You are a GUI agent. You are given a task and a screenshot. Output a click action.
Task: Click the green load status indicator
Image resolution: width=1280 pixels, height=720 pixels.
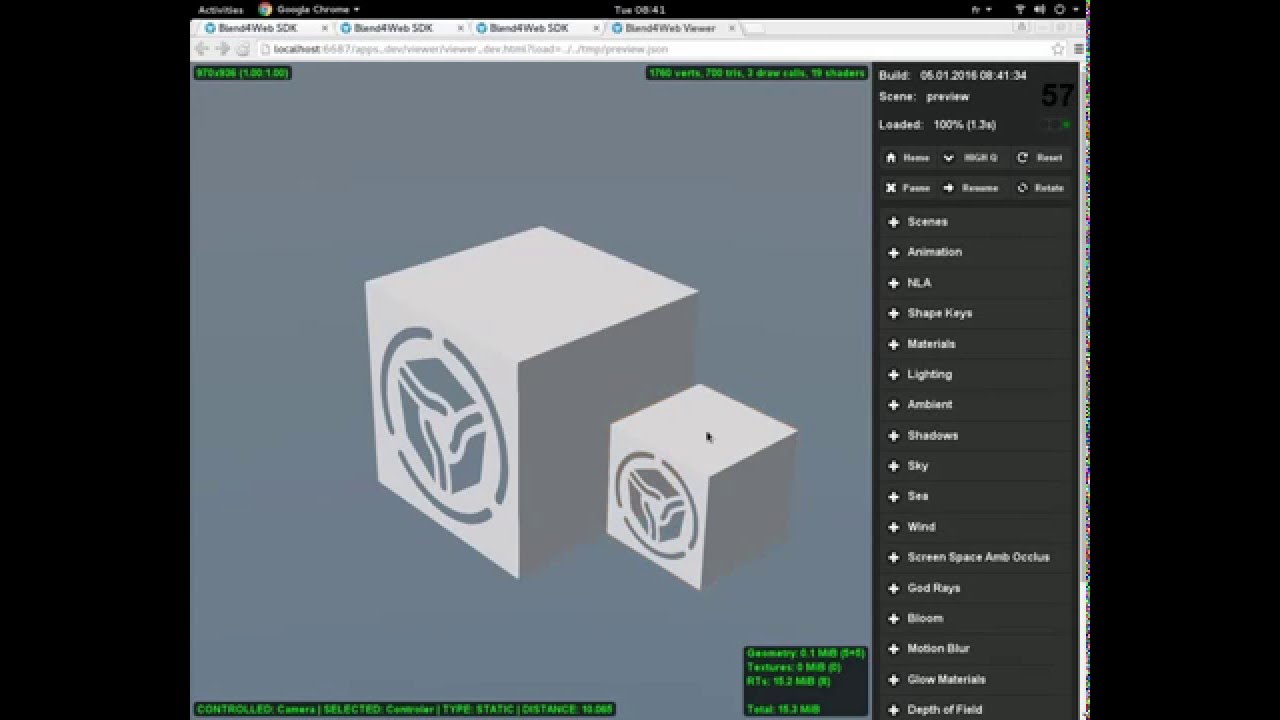pos(1066,125)
